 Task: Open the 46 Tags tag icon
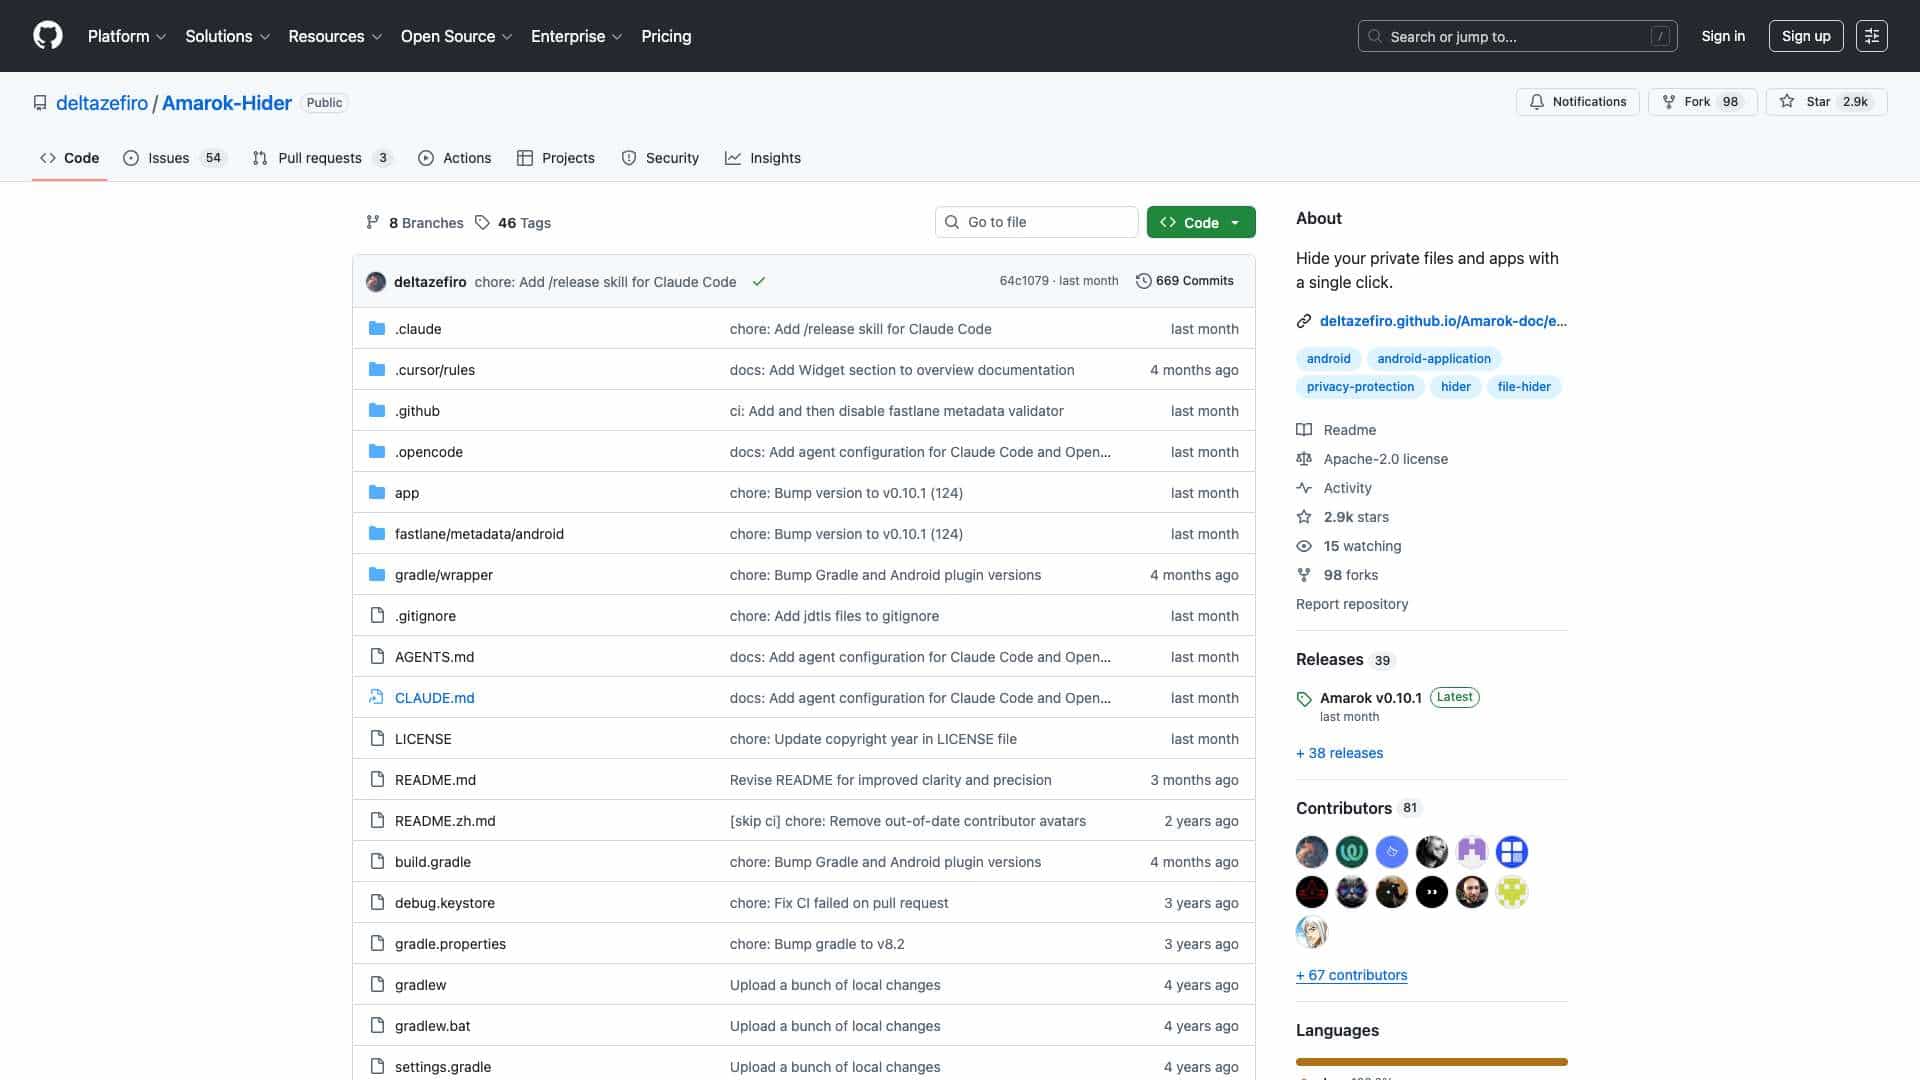(482, 223)
